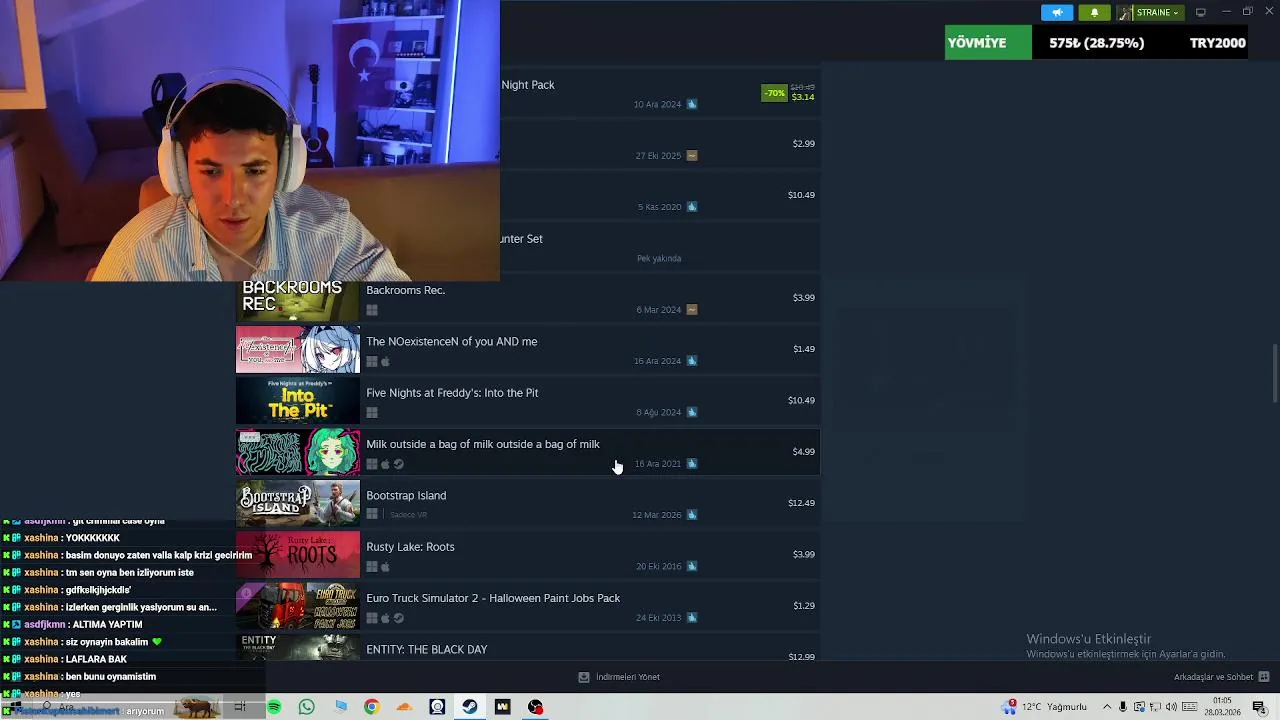The height and width of the screenshot is (720, 1280).
Task: Click the Bootstrap Island cover thumbnail
Action: tap(298, 504)
